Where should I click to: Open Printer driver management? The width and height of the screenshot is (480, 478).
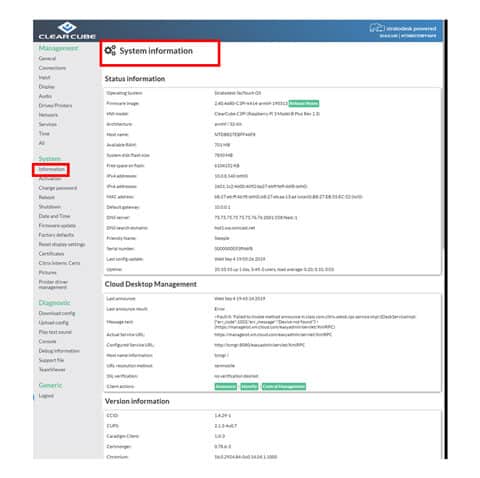click(x=53, y=284)
